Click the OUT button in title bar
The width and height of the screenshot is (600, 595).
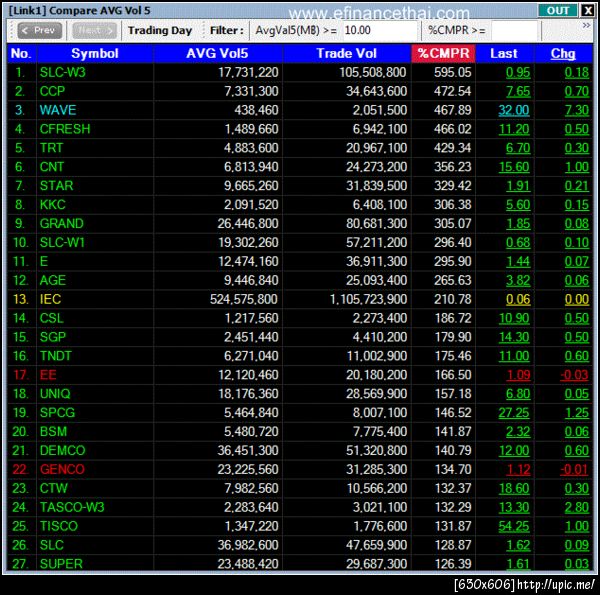coord(557,10)
